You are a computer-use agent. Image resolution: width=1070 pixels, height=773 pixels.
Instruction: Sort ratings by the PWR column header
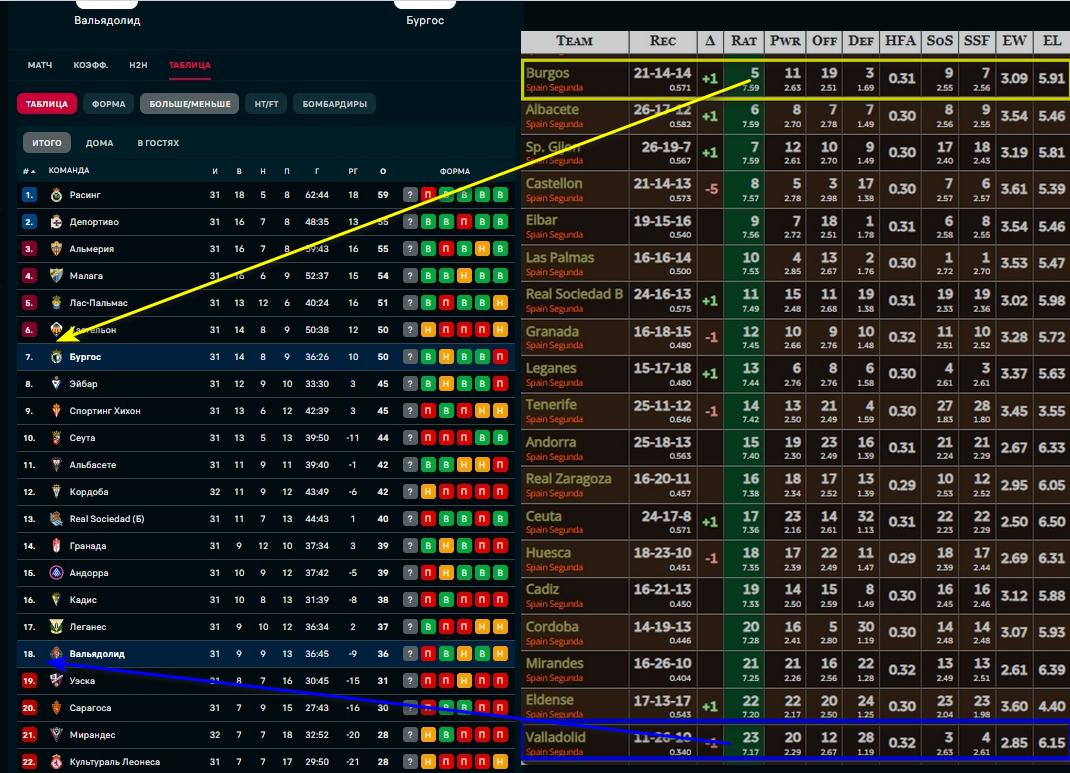(785, 41)
